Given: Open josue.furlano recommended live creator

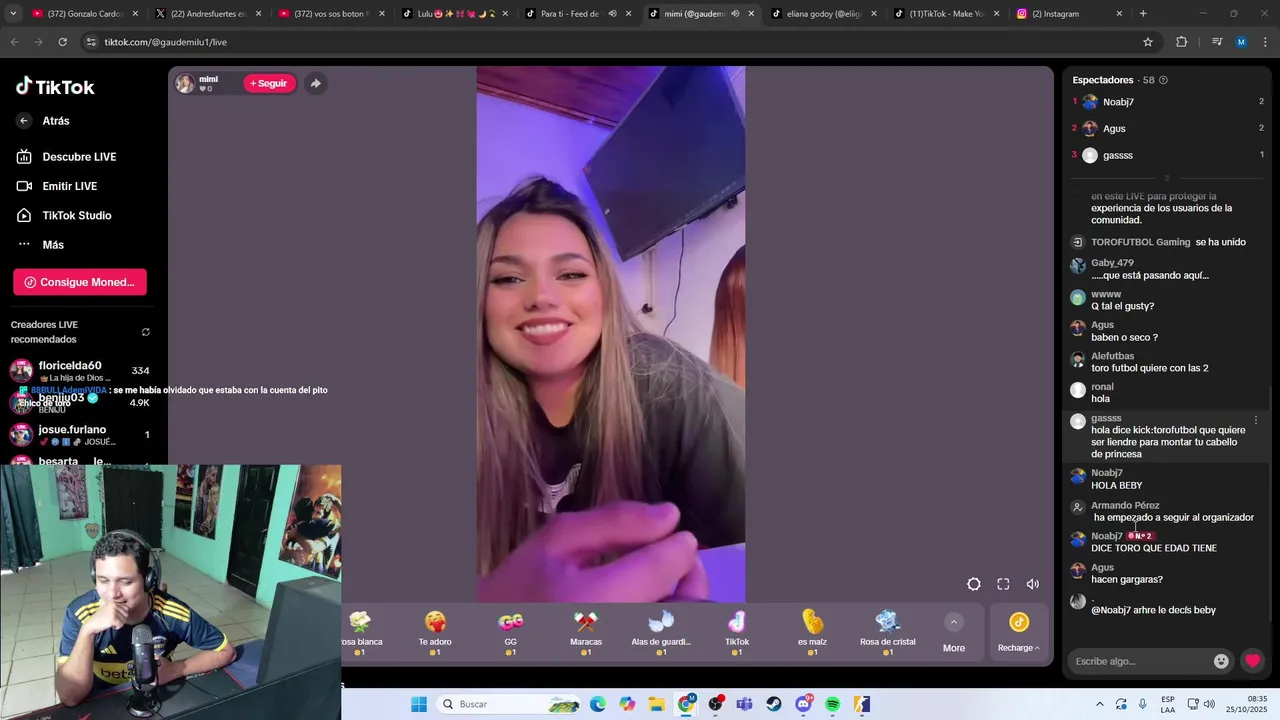Looking at the screenshot, I should tap(80, 435).
